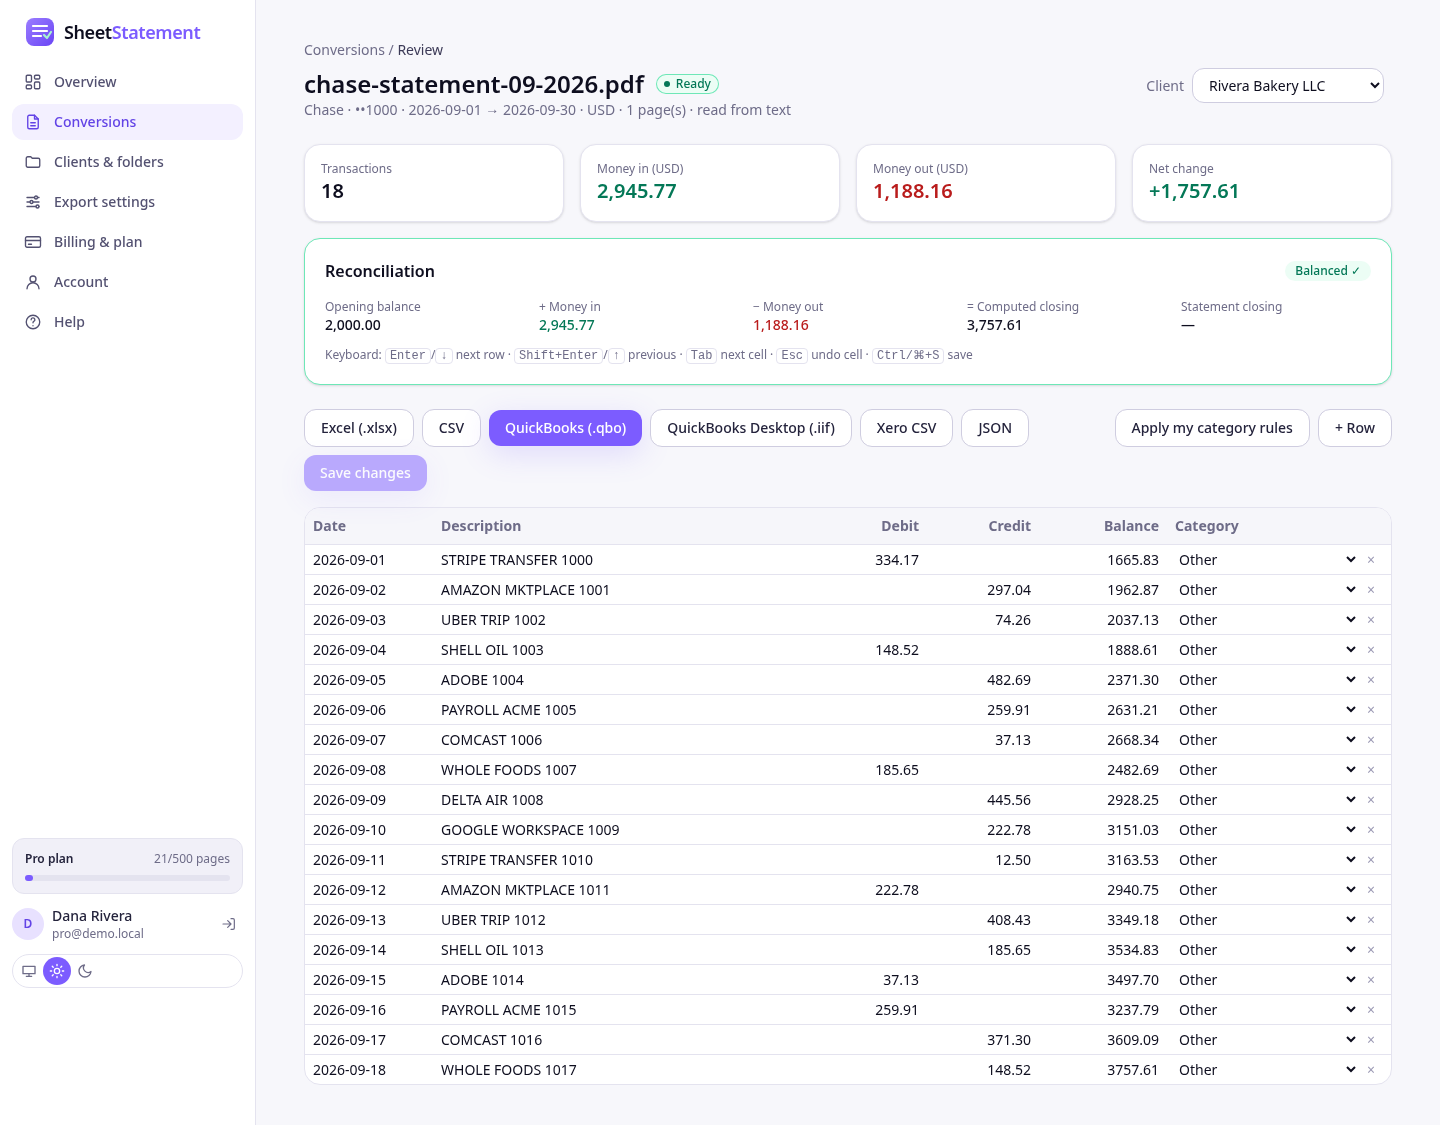Viewport: 1440px width, 1125px height.
Task: Open the Client dropdown Rivera Bakery LLC
Action: 1288,86
